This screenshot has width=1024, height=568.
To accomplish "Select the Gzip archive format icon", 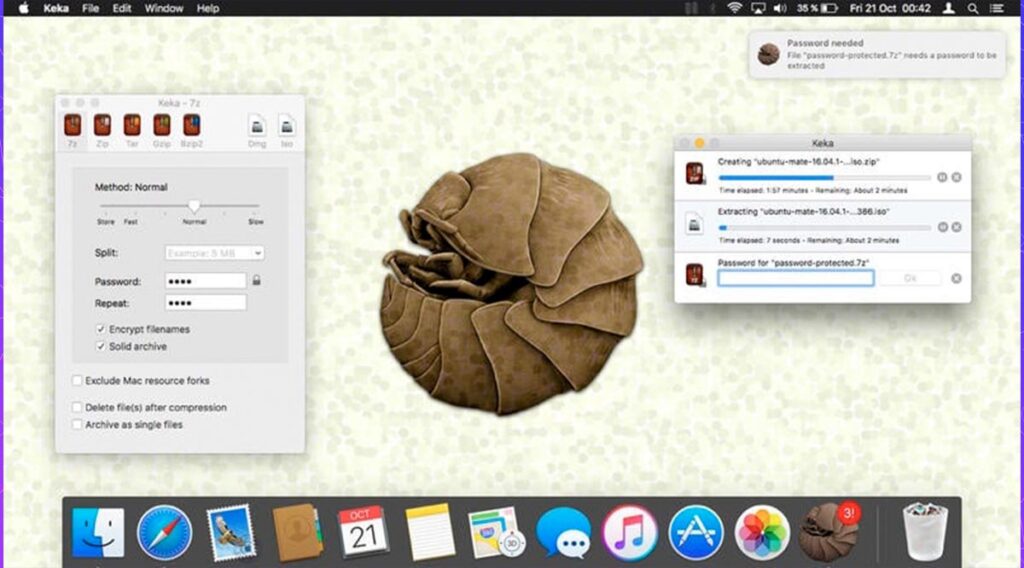I will (x=161, y=125).
